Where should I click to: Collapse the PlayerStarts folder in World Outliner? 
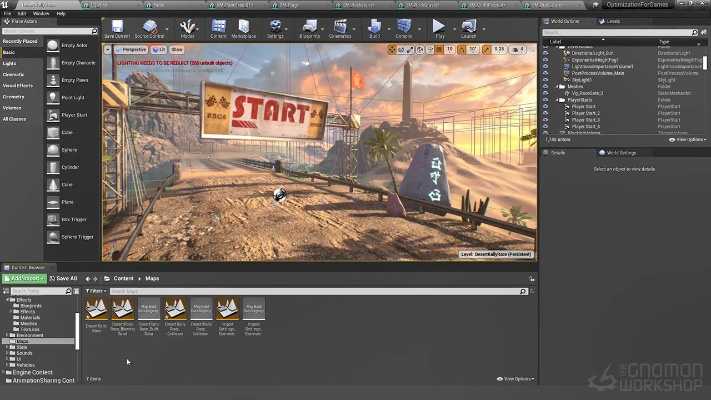[x=558, y=100]
